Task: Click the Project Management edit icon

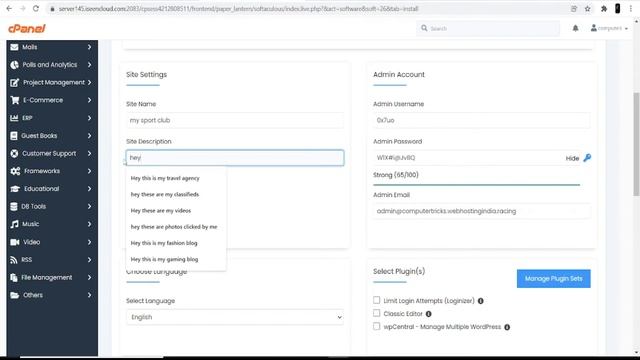Action: 14,82
